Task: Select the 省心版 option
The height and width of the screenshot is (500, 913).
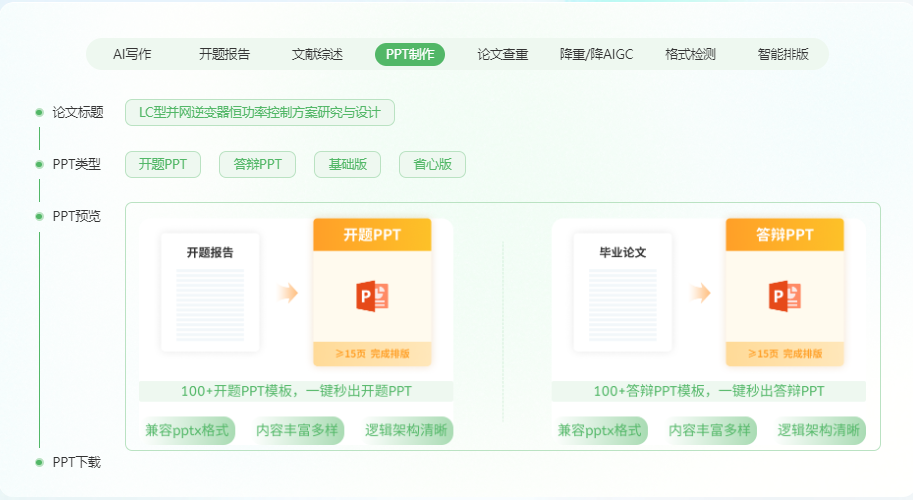Action: [432, 165]
